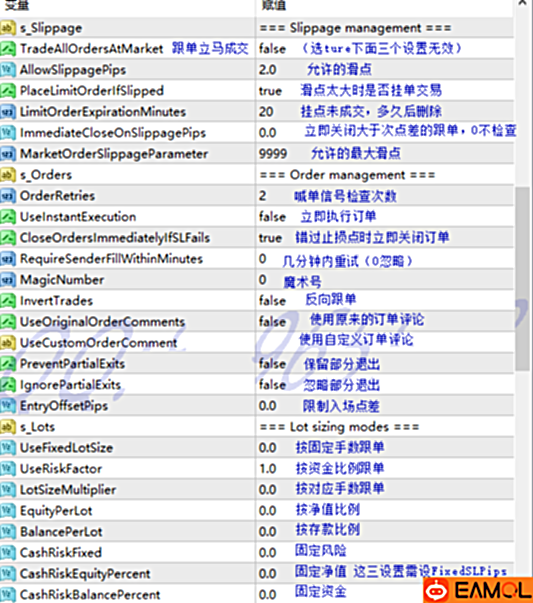533x603 pixels.
Task: Toggle the PlaceLimitOrderIfSlipped true value
Action: 270,91
